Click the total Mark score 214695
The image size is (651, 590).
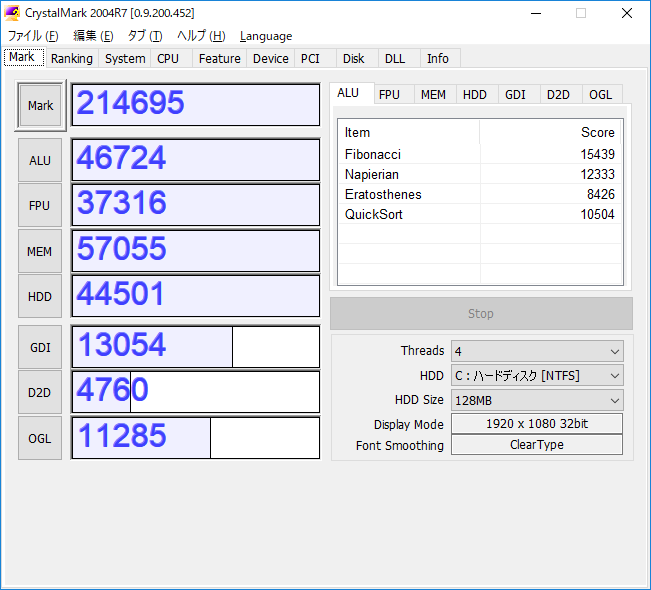coord(196,105)
